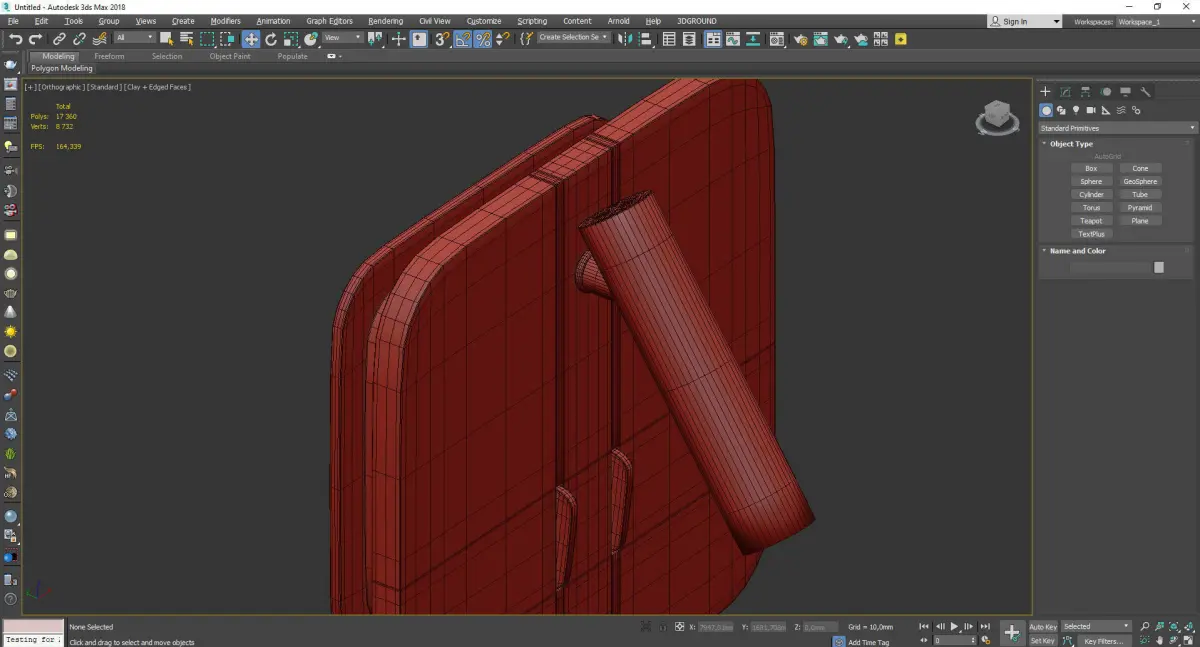Screen dimensions: 1200x647
Task: Open Render Setup teapot icon
Action: click(x=800, y=39)
